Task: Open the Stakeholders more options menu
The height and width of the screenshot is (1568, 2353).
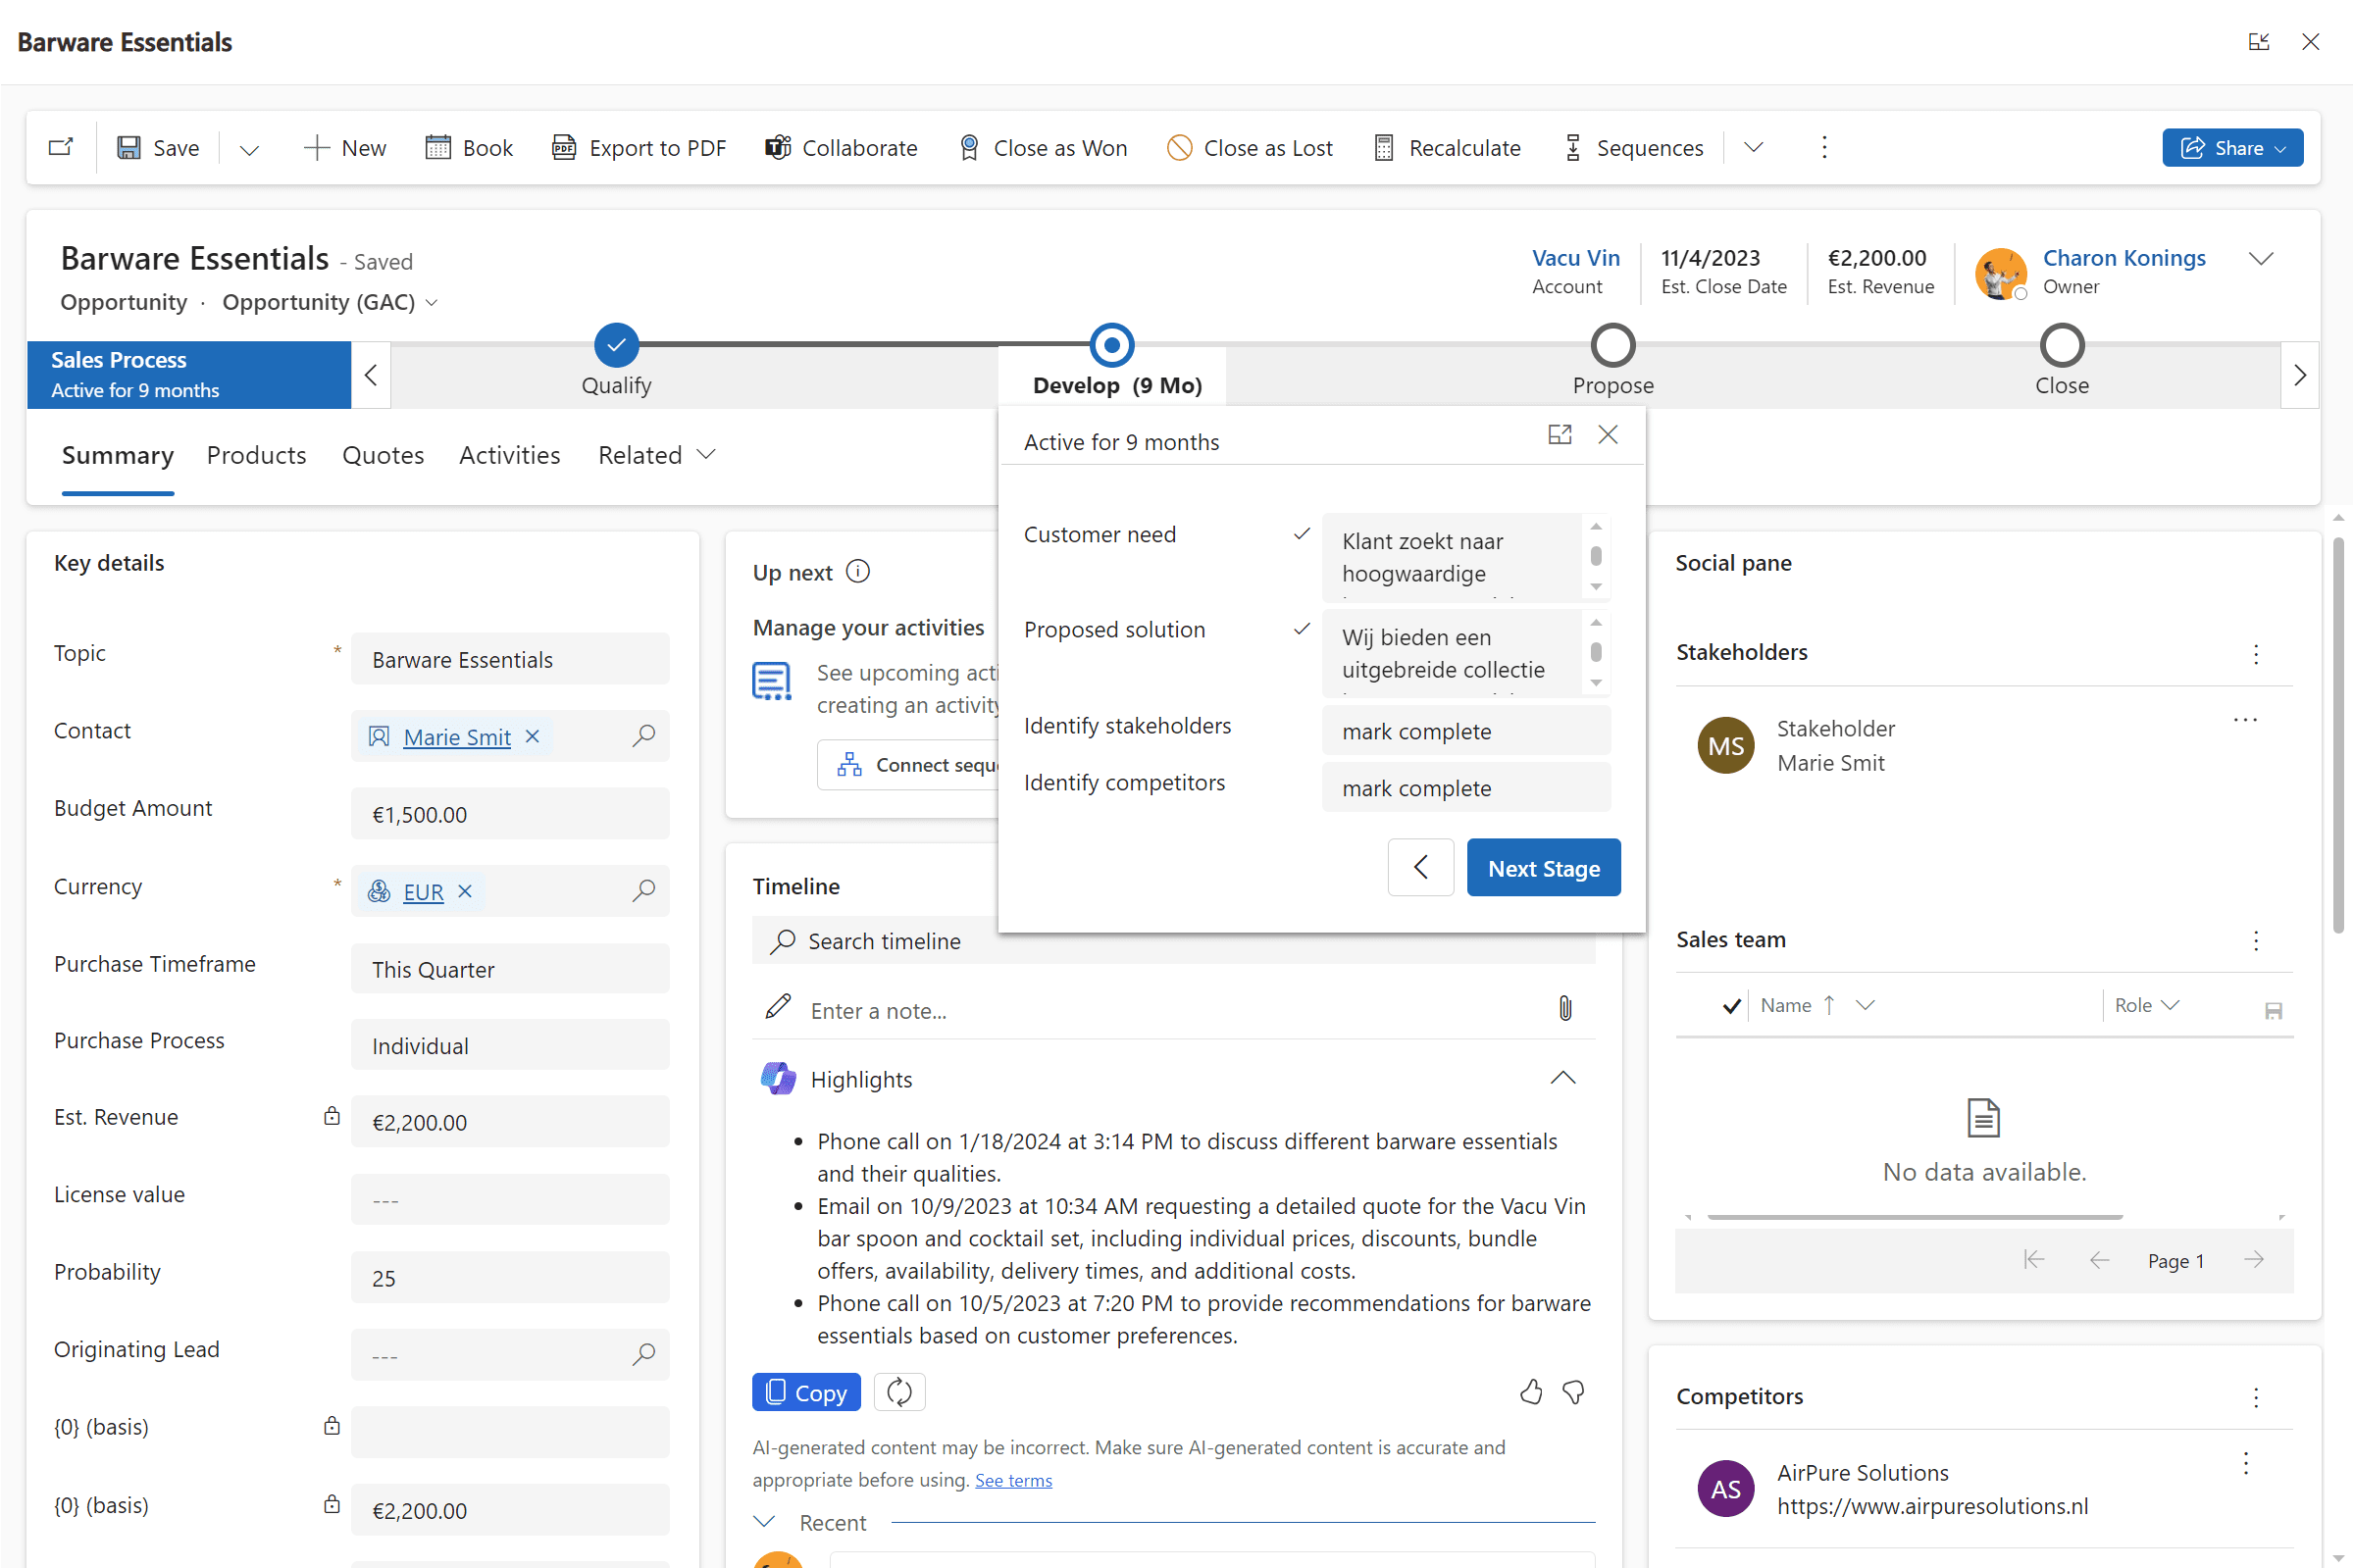Action: tap(2255, 654)
